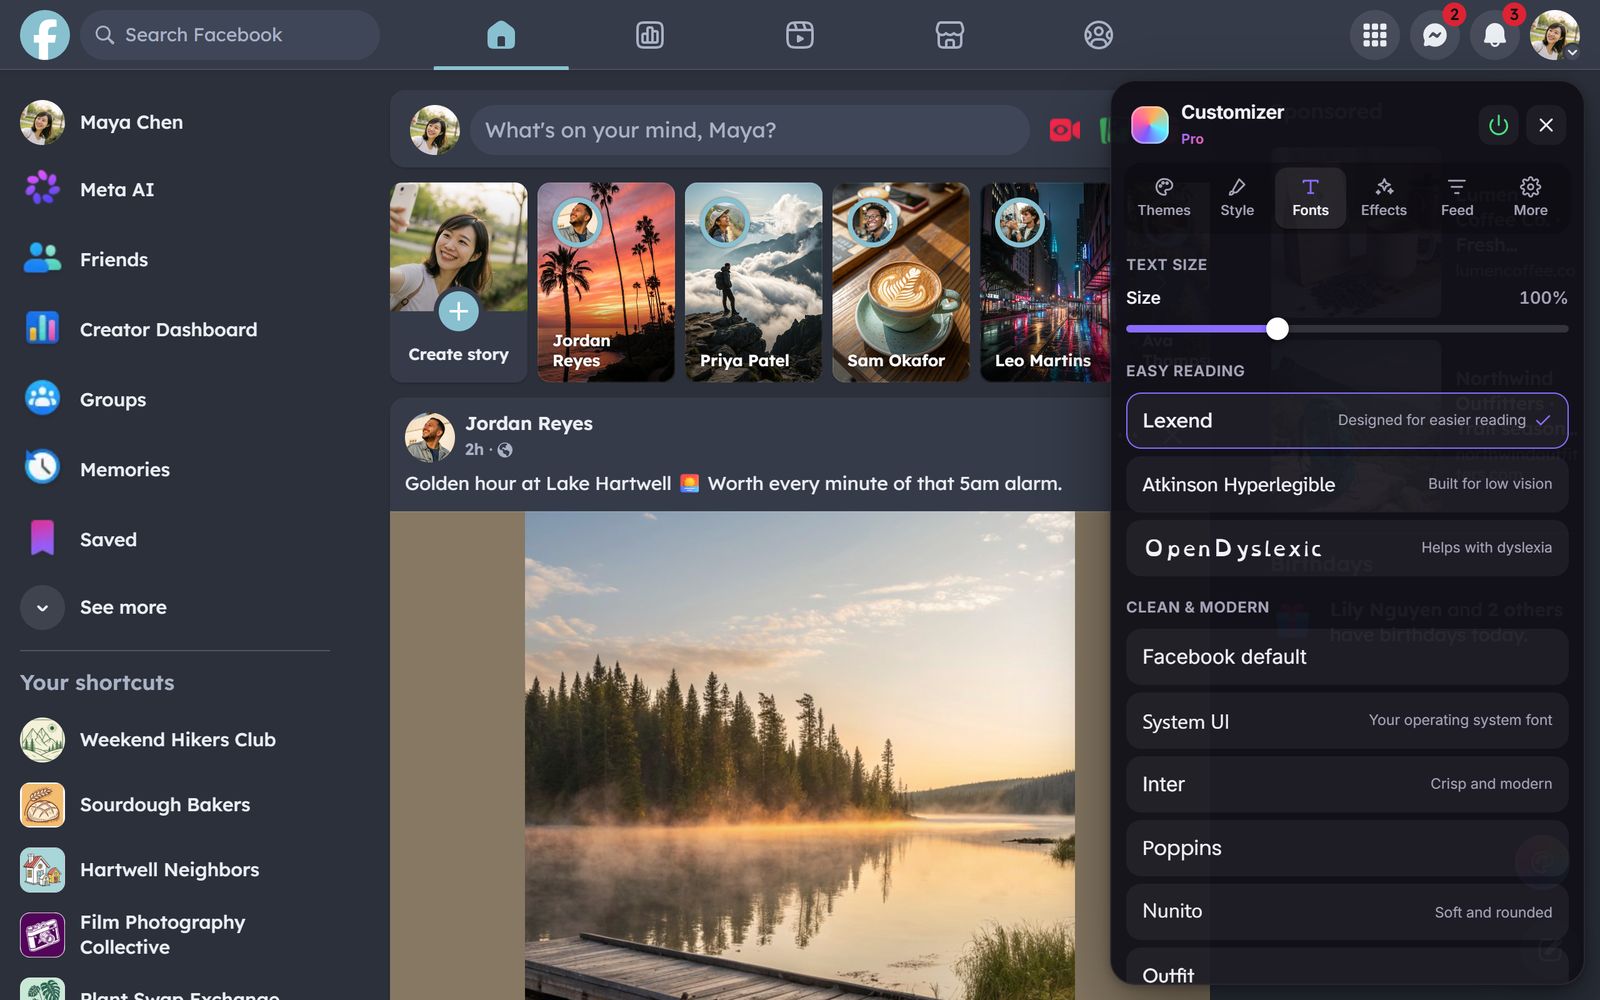Screen dimensions: 1600x1000
Task: Open Messenger chats icon
Action: point(1435,35)
